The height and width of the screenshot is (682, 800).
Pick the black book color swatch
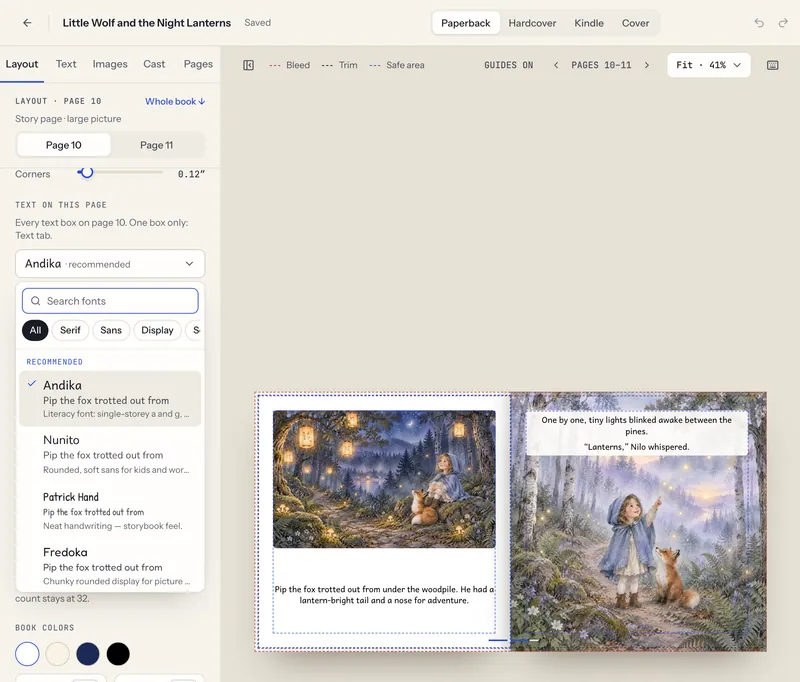(118, 653)
